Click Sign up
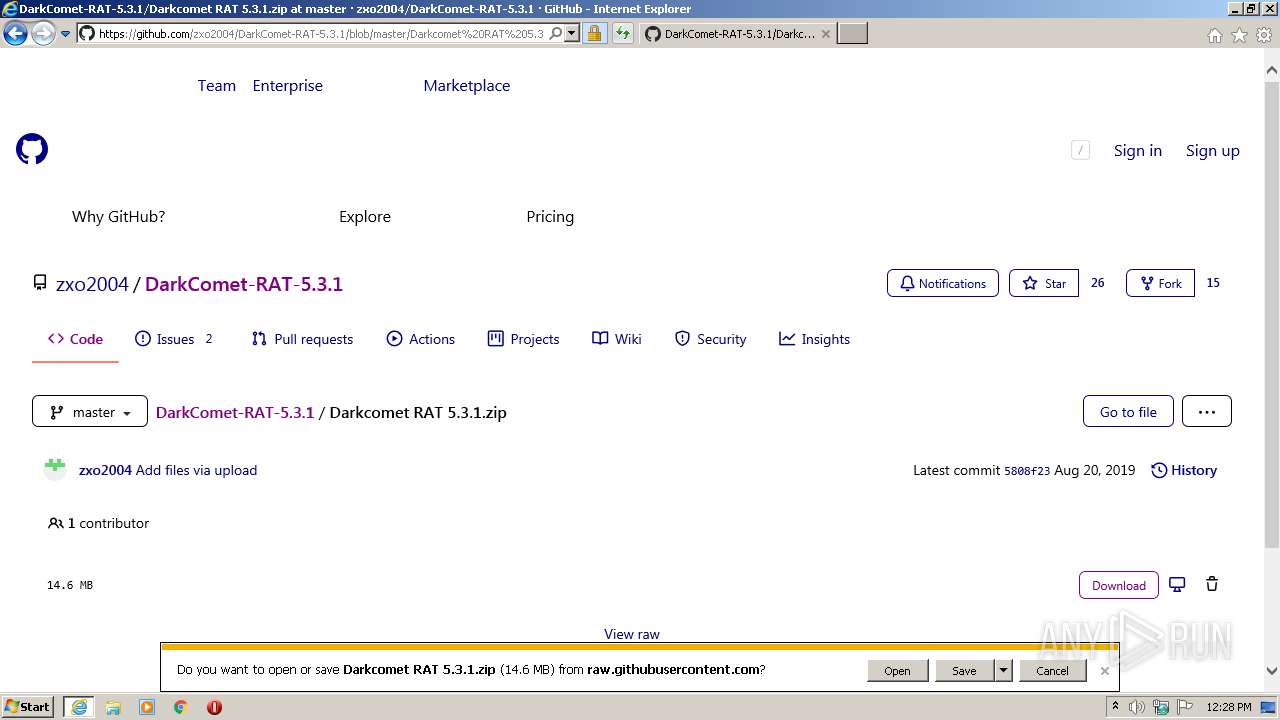 click(1213, 150)
